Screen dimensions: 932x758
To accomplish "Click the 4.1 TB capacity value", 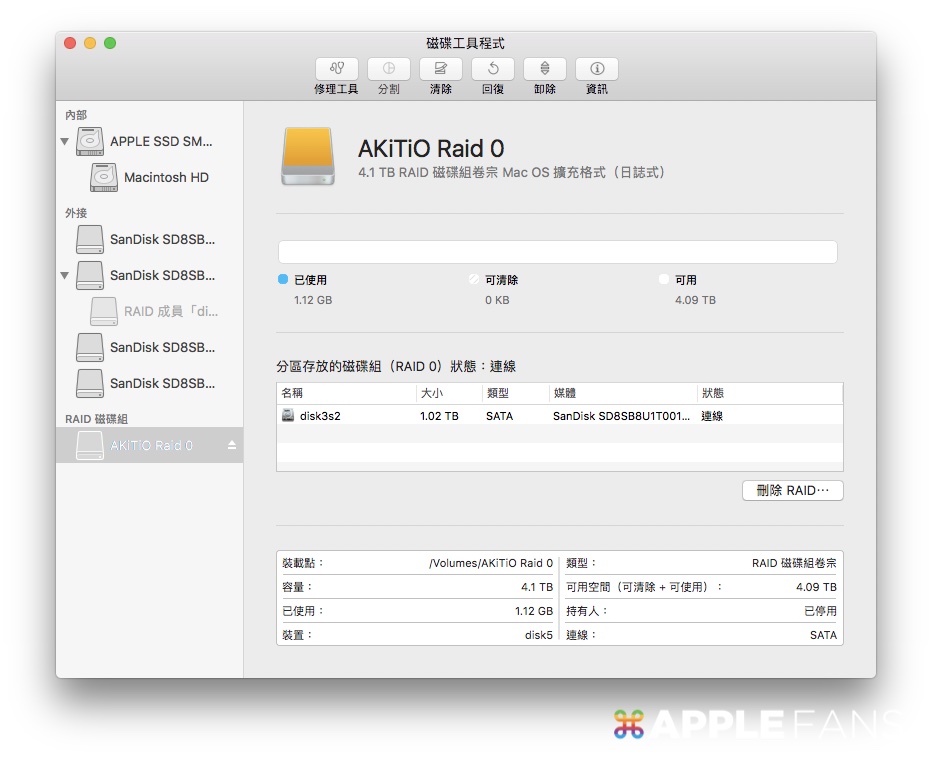I will [537, 587].
